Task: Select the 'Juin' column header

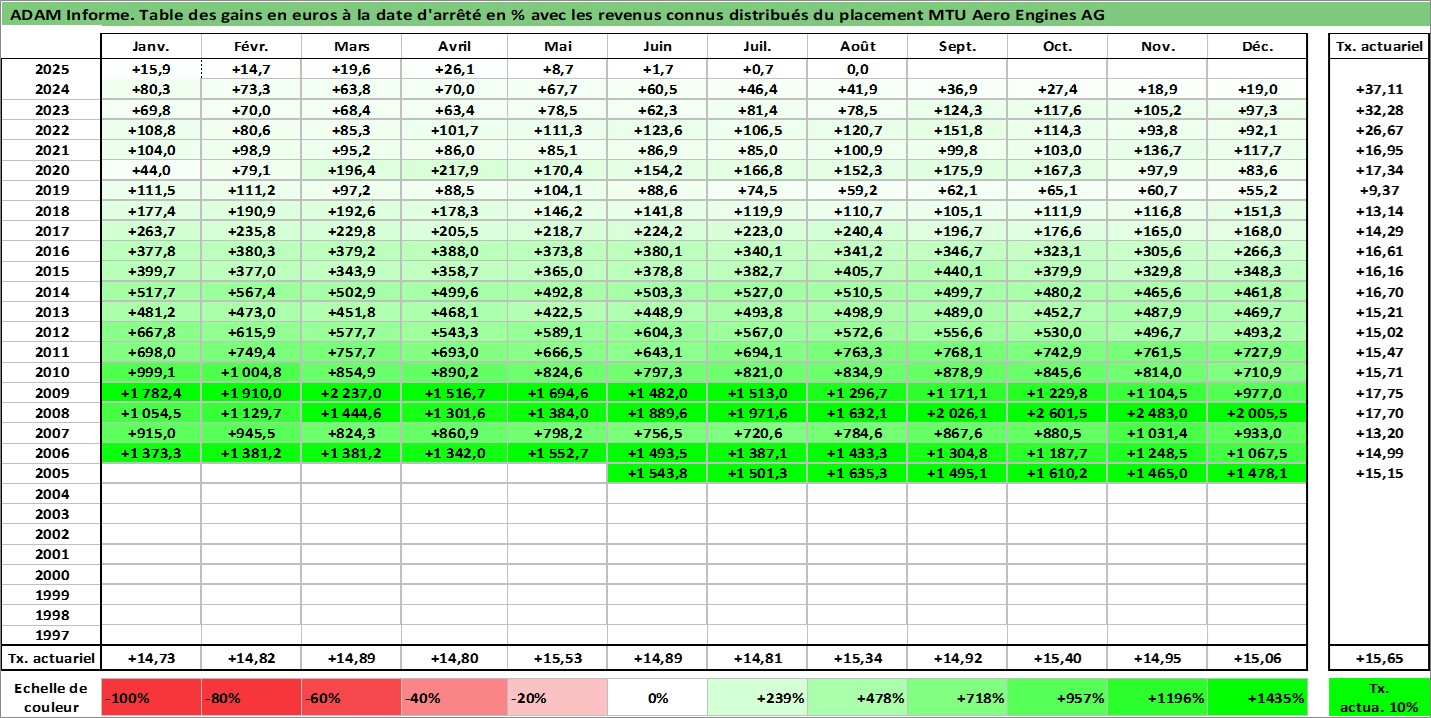Action: pos(657,47)
